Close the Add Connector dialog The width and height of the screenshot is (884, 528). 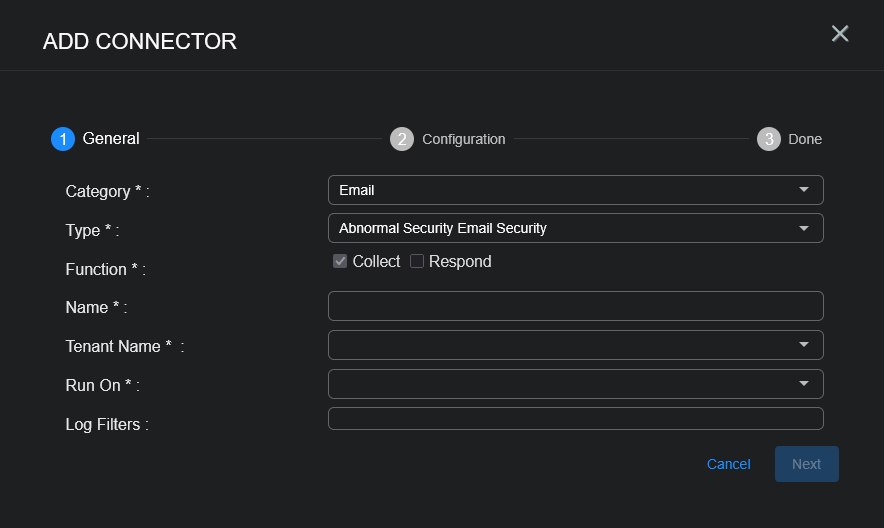840,33
